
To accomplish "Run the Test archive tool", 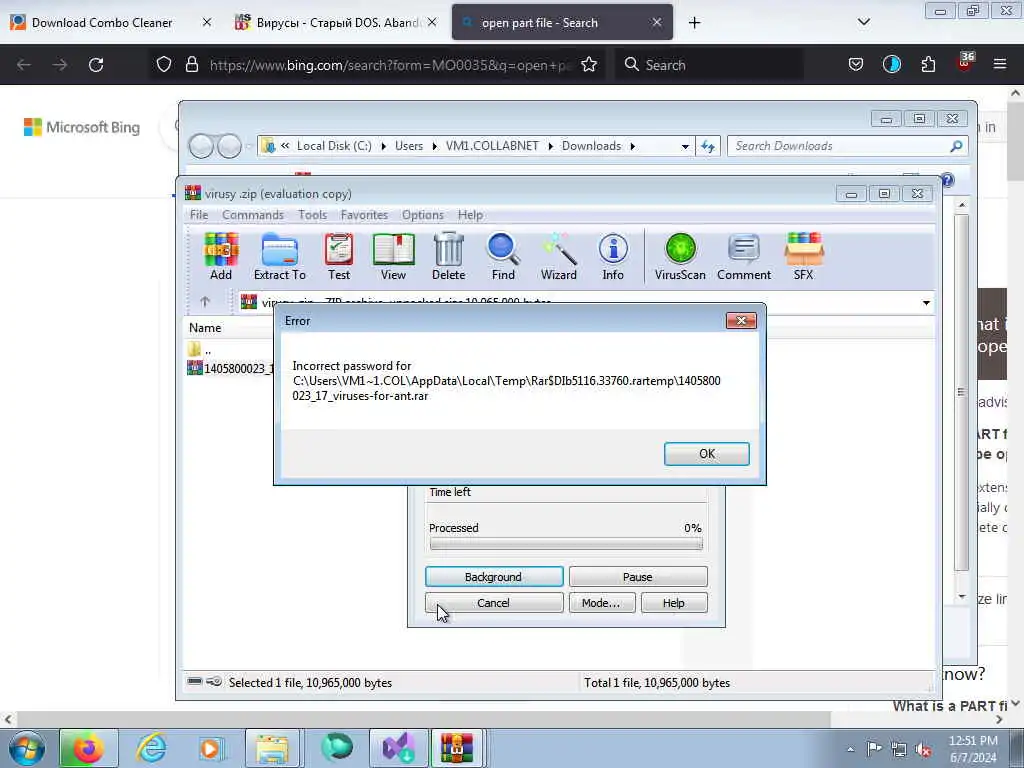I will click(x=339, y=257).
